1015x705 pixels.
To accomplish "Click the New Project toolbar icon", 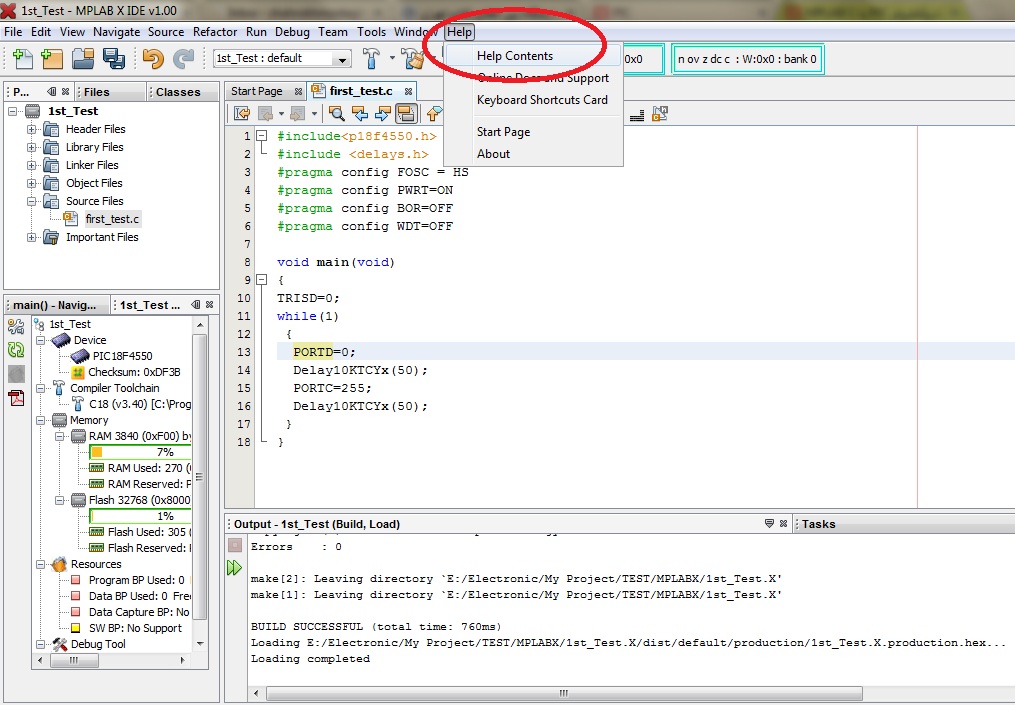I will pos(52,59).
